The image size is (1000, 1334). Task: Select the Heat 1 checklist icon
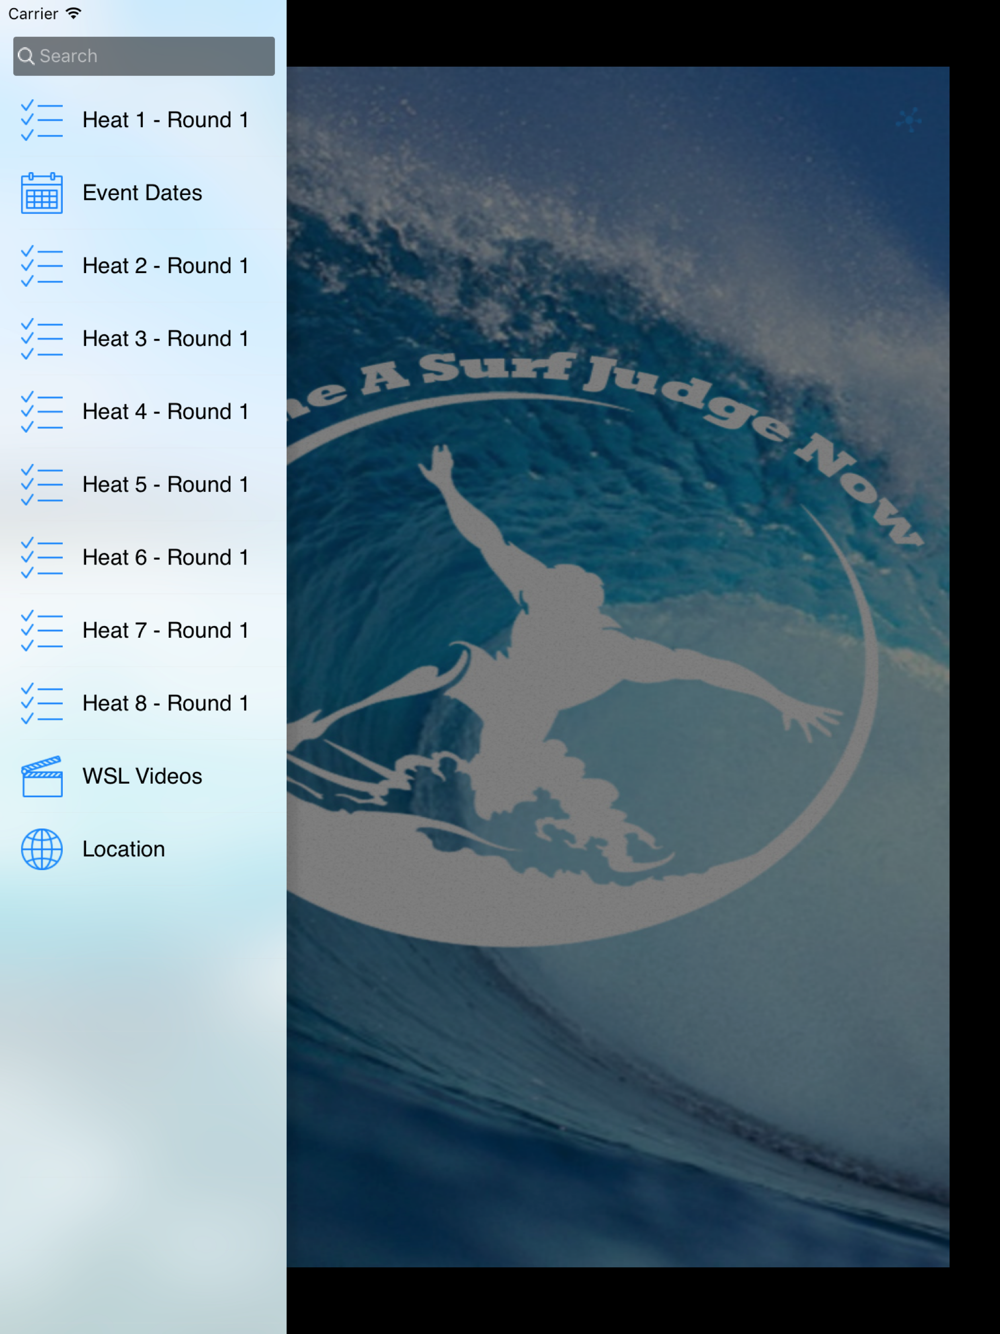pyautogui.click(x=42, y=120)
